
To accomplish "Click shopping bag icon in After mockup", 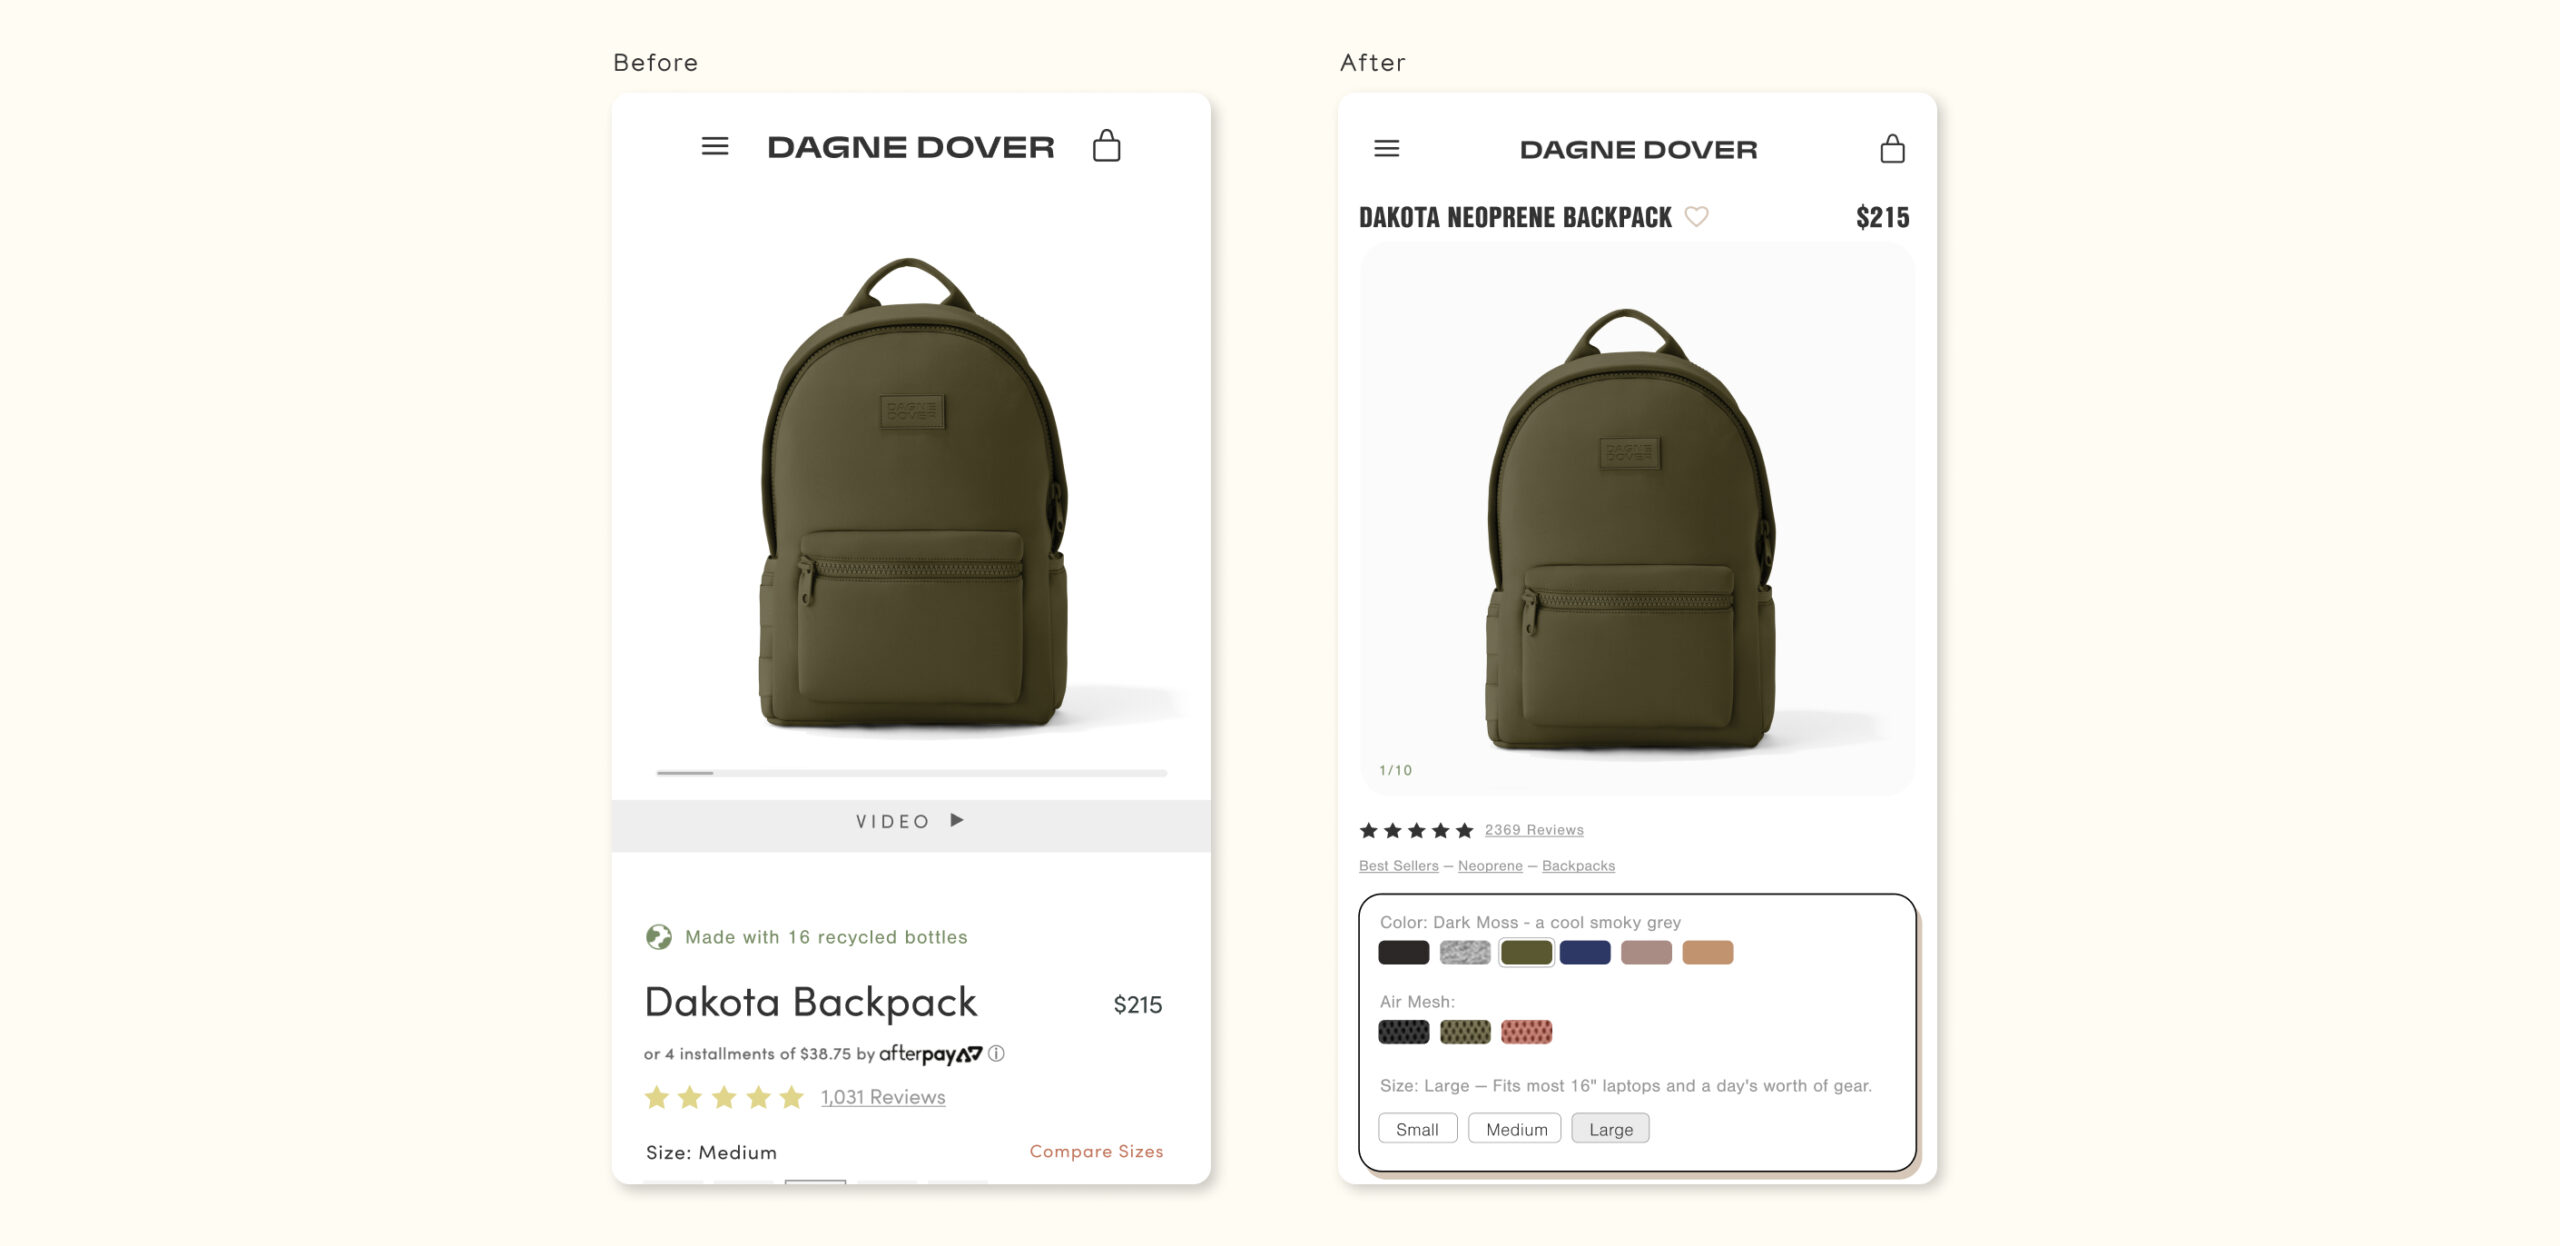I will (1892, 149).
